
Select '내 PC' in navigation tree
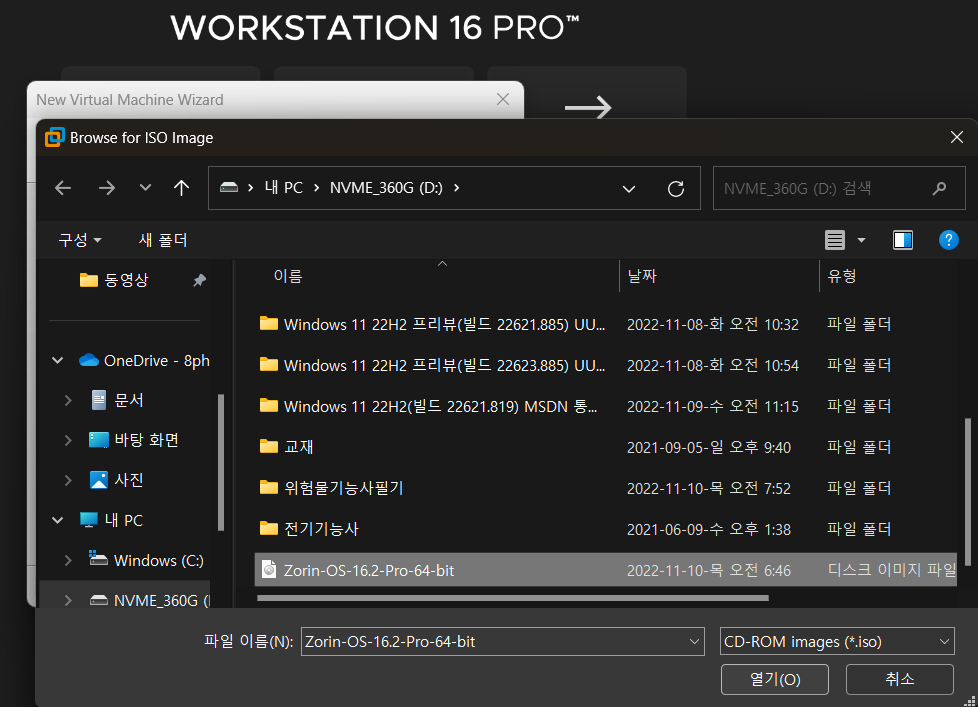(x=112, y=520)
